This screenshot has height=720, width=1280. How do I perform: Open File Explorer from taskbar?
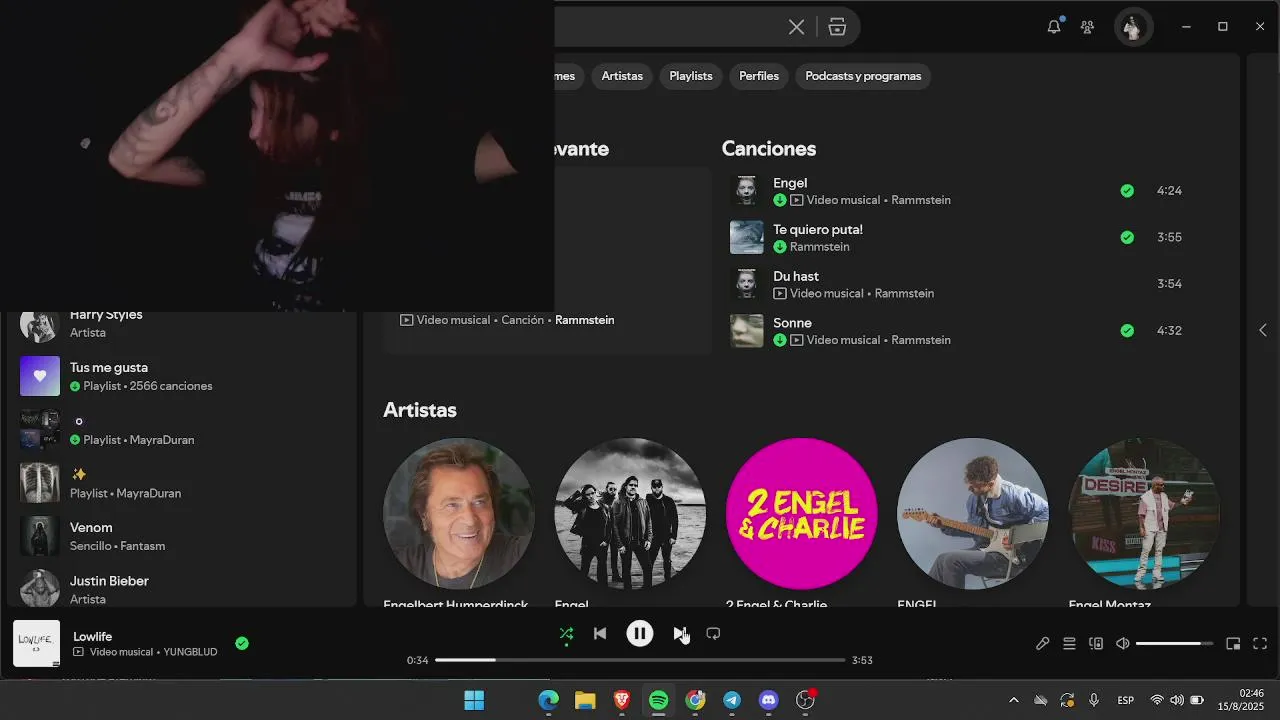pos(585,701)
